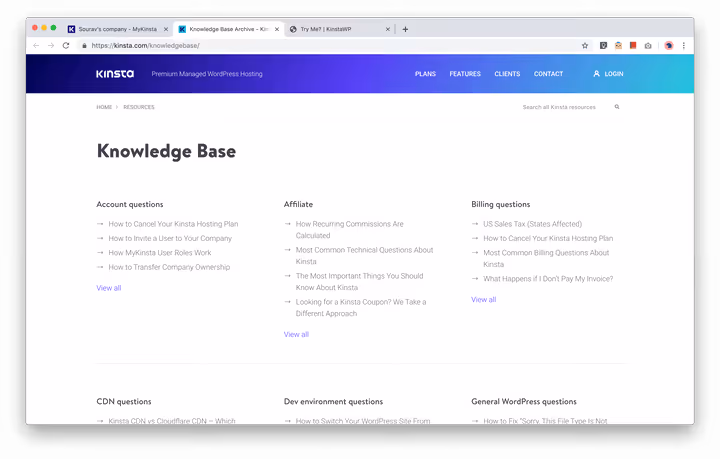Click the Pocket-style extension icon beside the star
Viewport: 720px width, 459px height.
[603, 45]
